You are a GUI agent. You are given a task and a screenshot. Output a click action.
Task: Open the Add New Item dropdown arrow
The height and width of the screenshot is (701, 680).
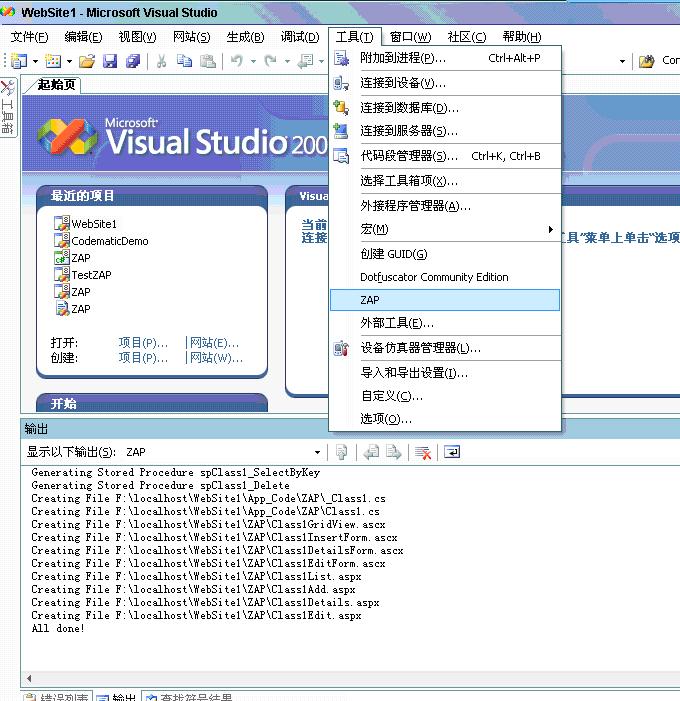[x=69, y=61]
